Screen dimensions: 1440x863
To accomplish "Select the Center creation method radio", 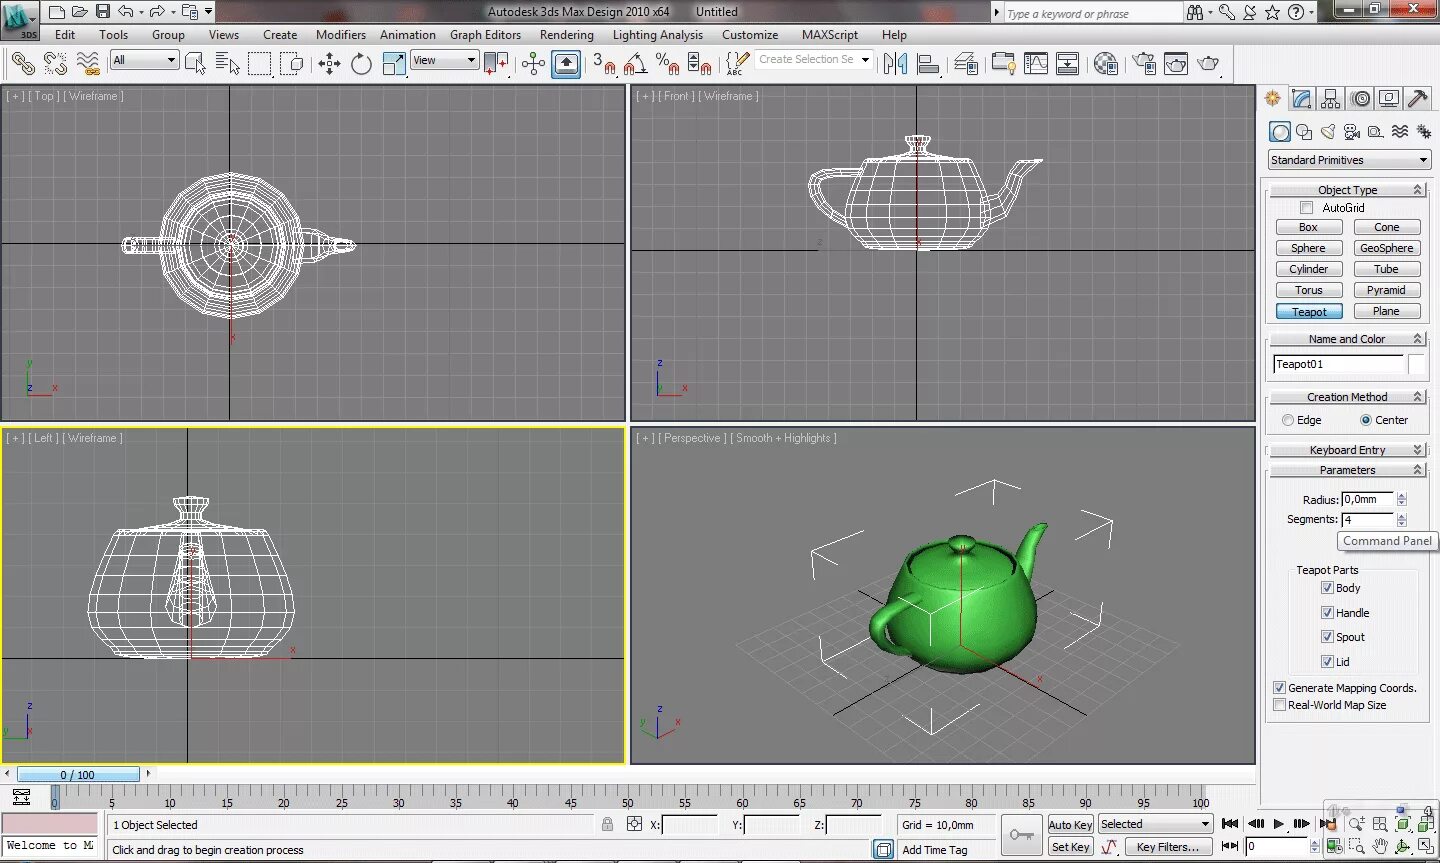I will click(1366, 420).
